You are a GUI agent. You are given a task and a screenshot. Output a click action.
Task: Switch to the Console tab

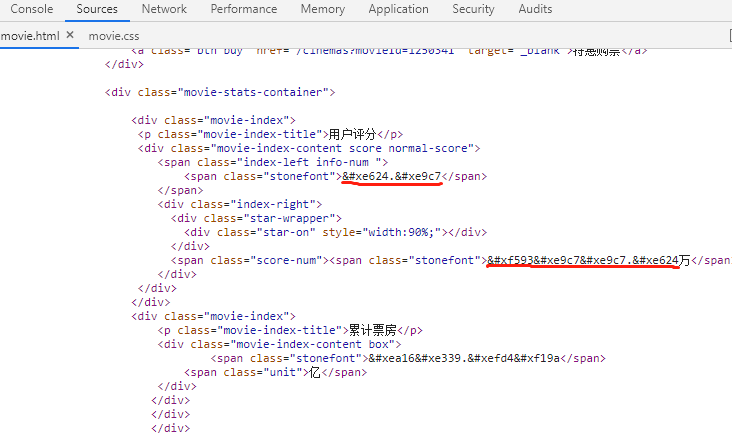coord(31,9)
